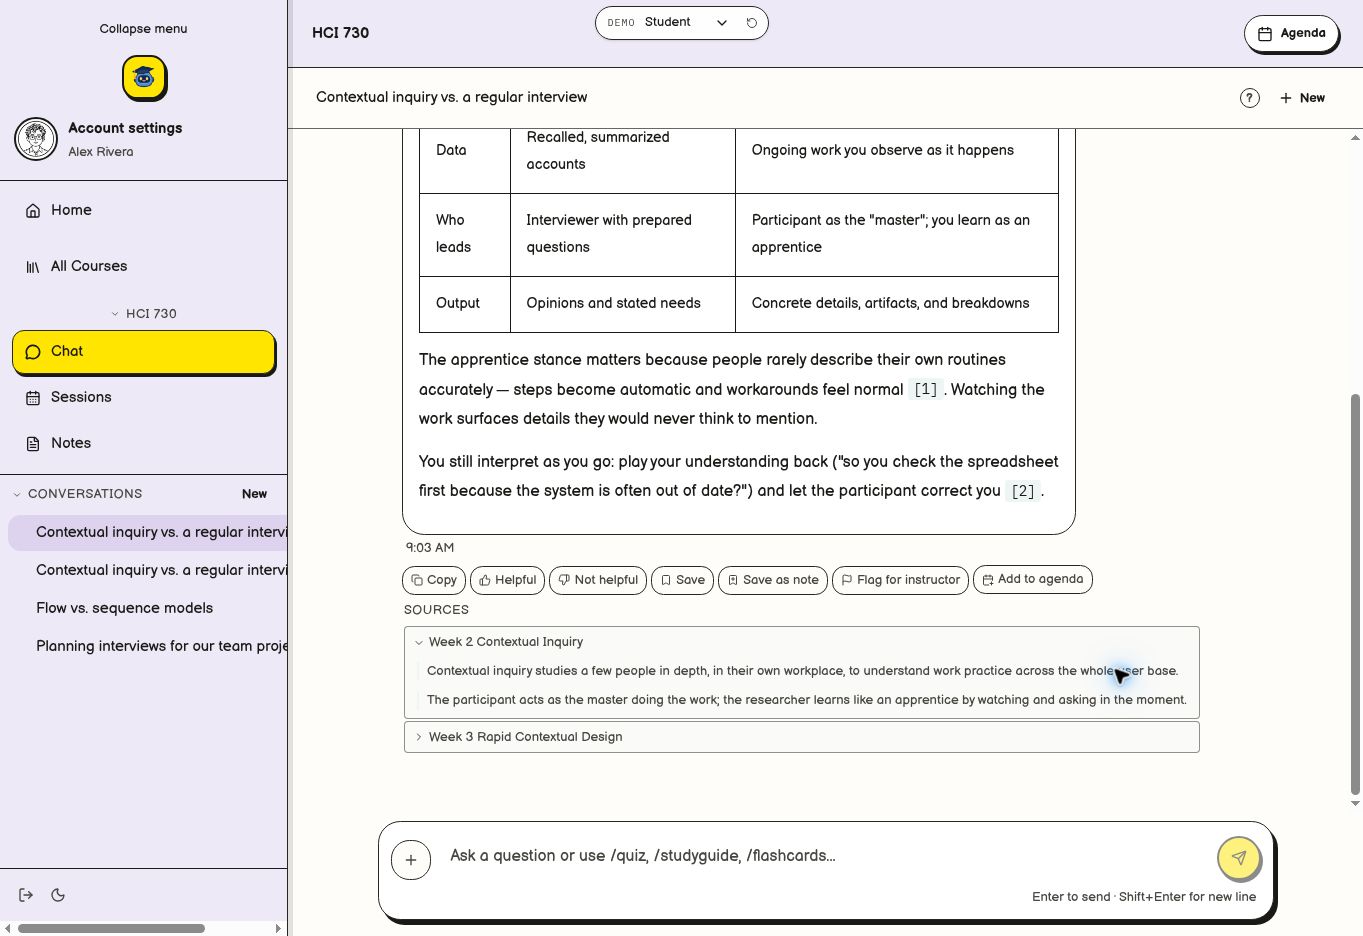Screen dimensions: 1363x936
Task: Click the chat message input field
Action: click(825, 856)
